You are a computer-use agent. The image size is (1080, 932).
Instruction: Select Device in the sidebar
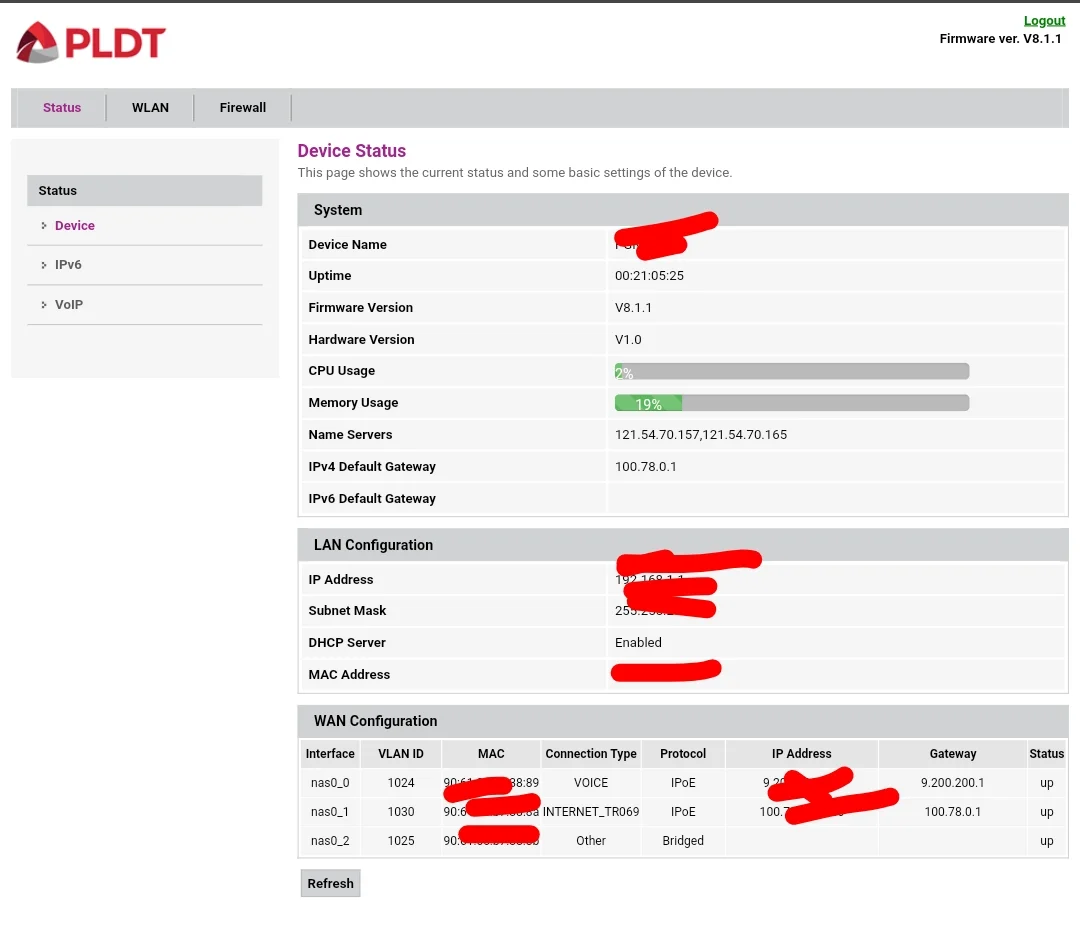tap(74, 225)
